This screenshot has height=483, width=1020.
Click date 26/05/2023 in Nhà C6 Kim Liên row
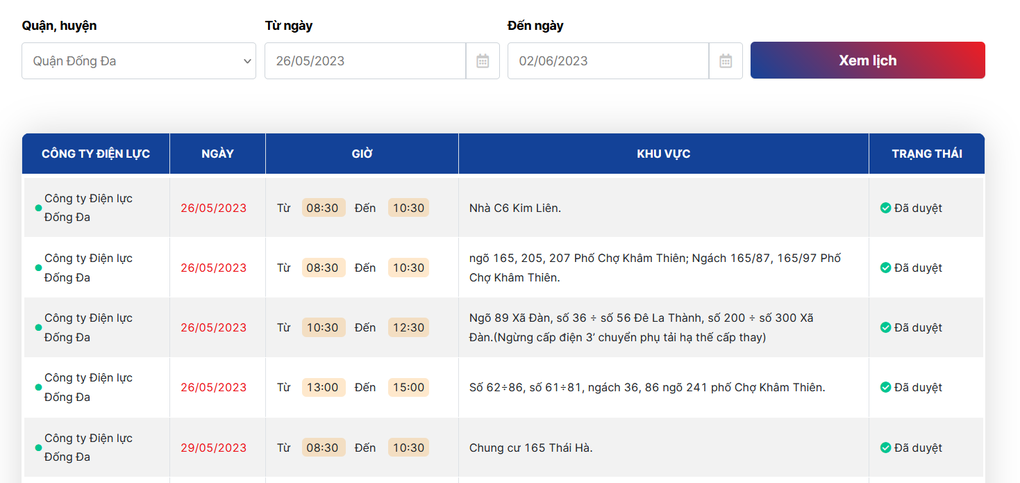pyautogui.click(x=213, y=208)
